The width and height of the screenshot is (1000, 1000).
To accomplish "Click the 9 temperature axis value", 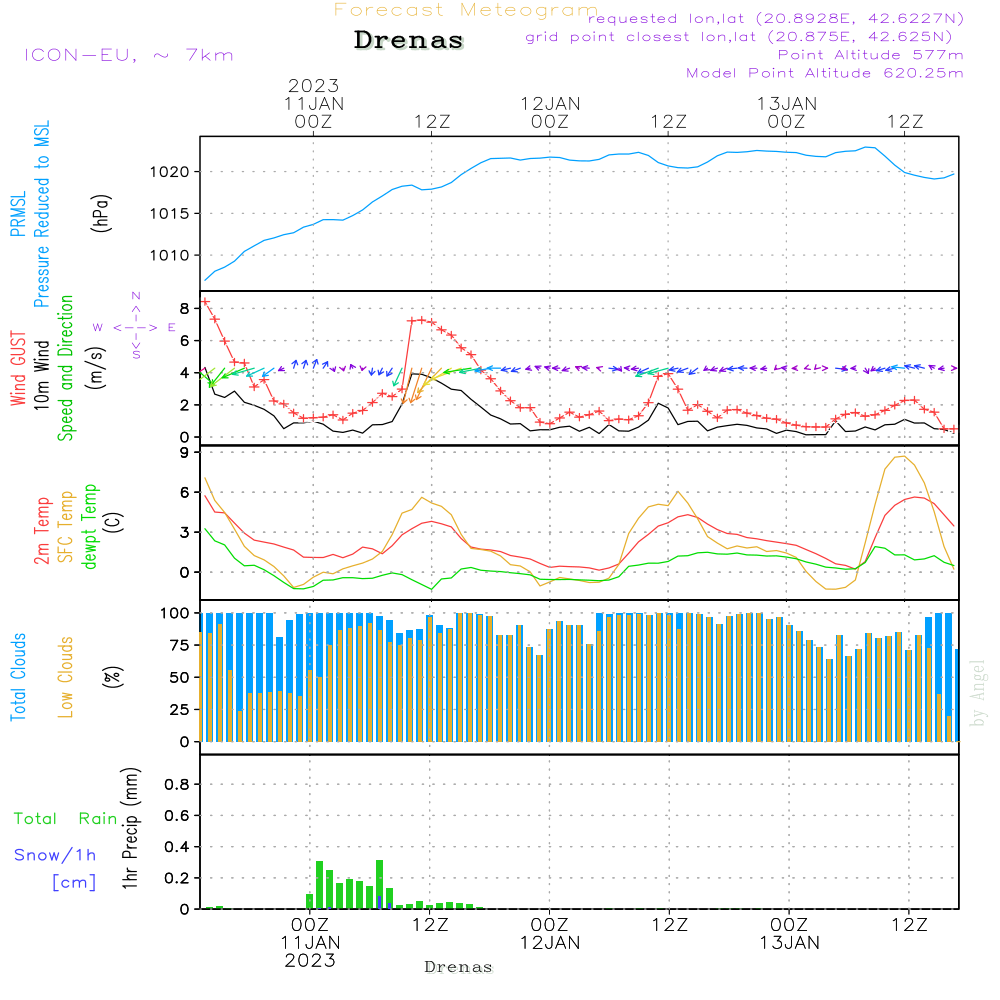I will (x=185, y=453).
